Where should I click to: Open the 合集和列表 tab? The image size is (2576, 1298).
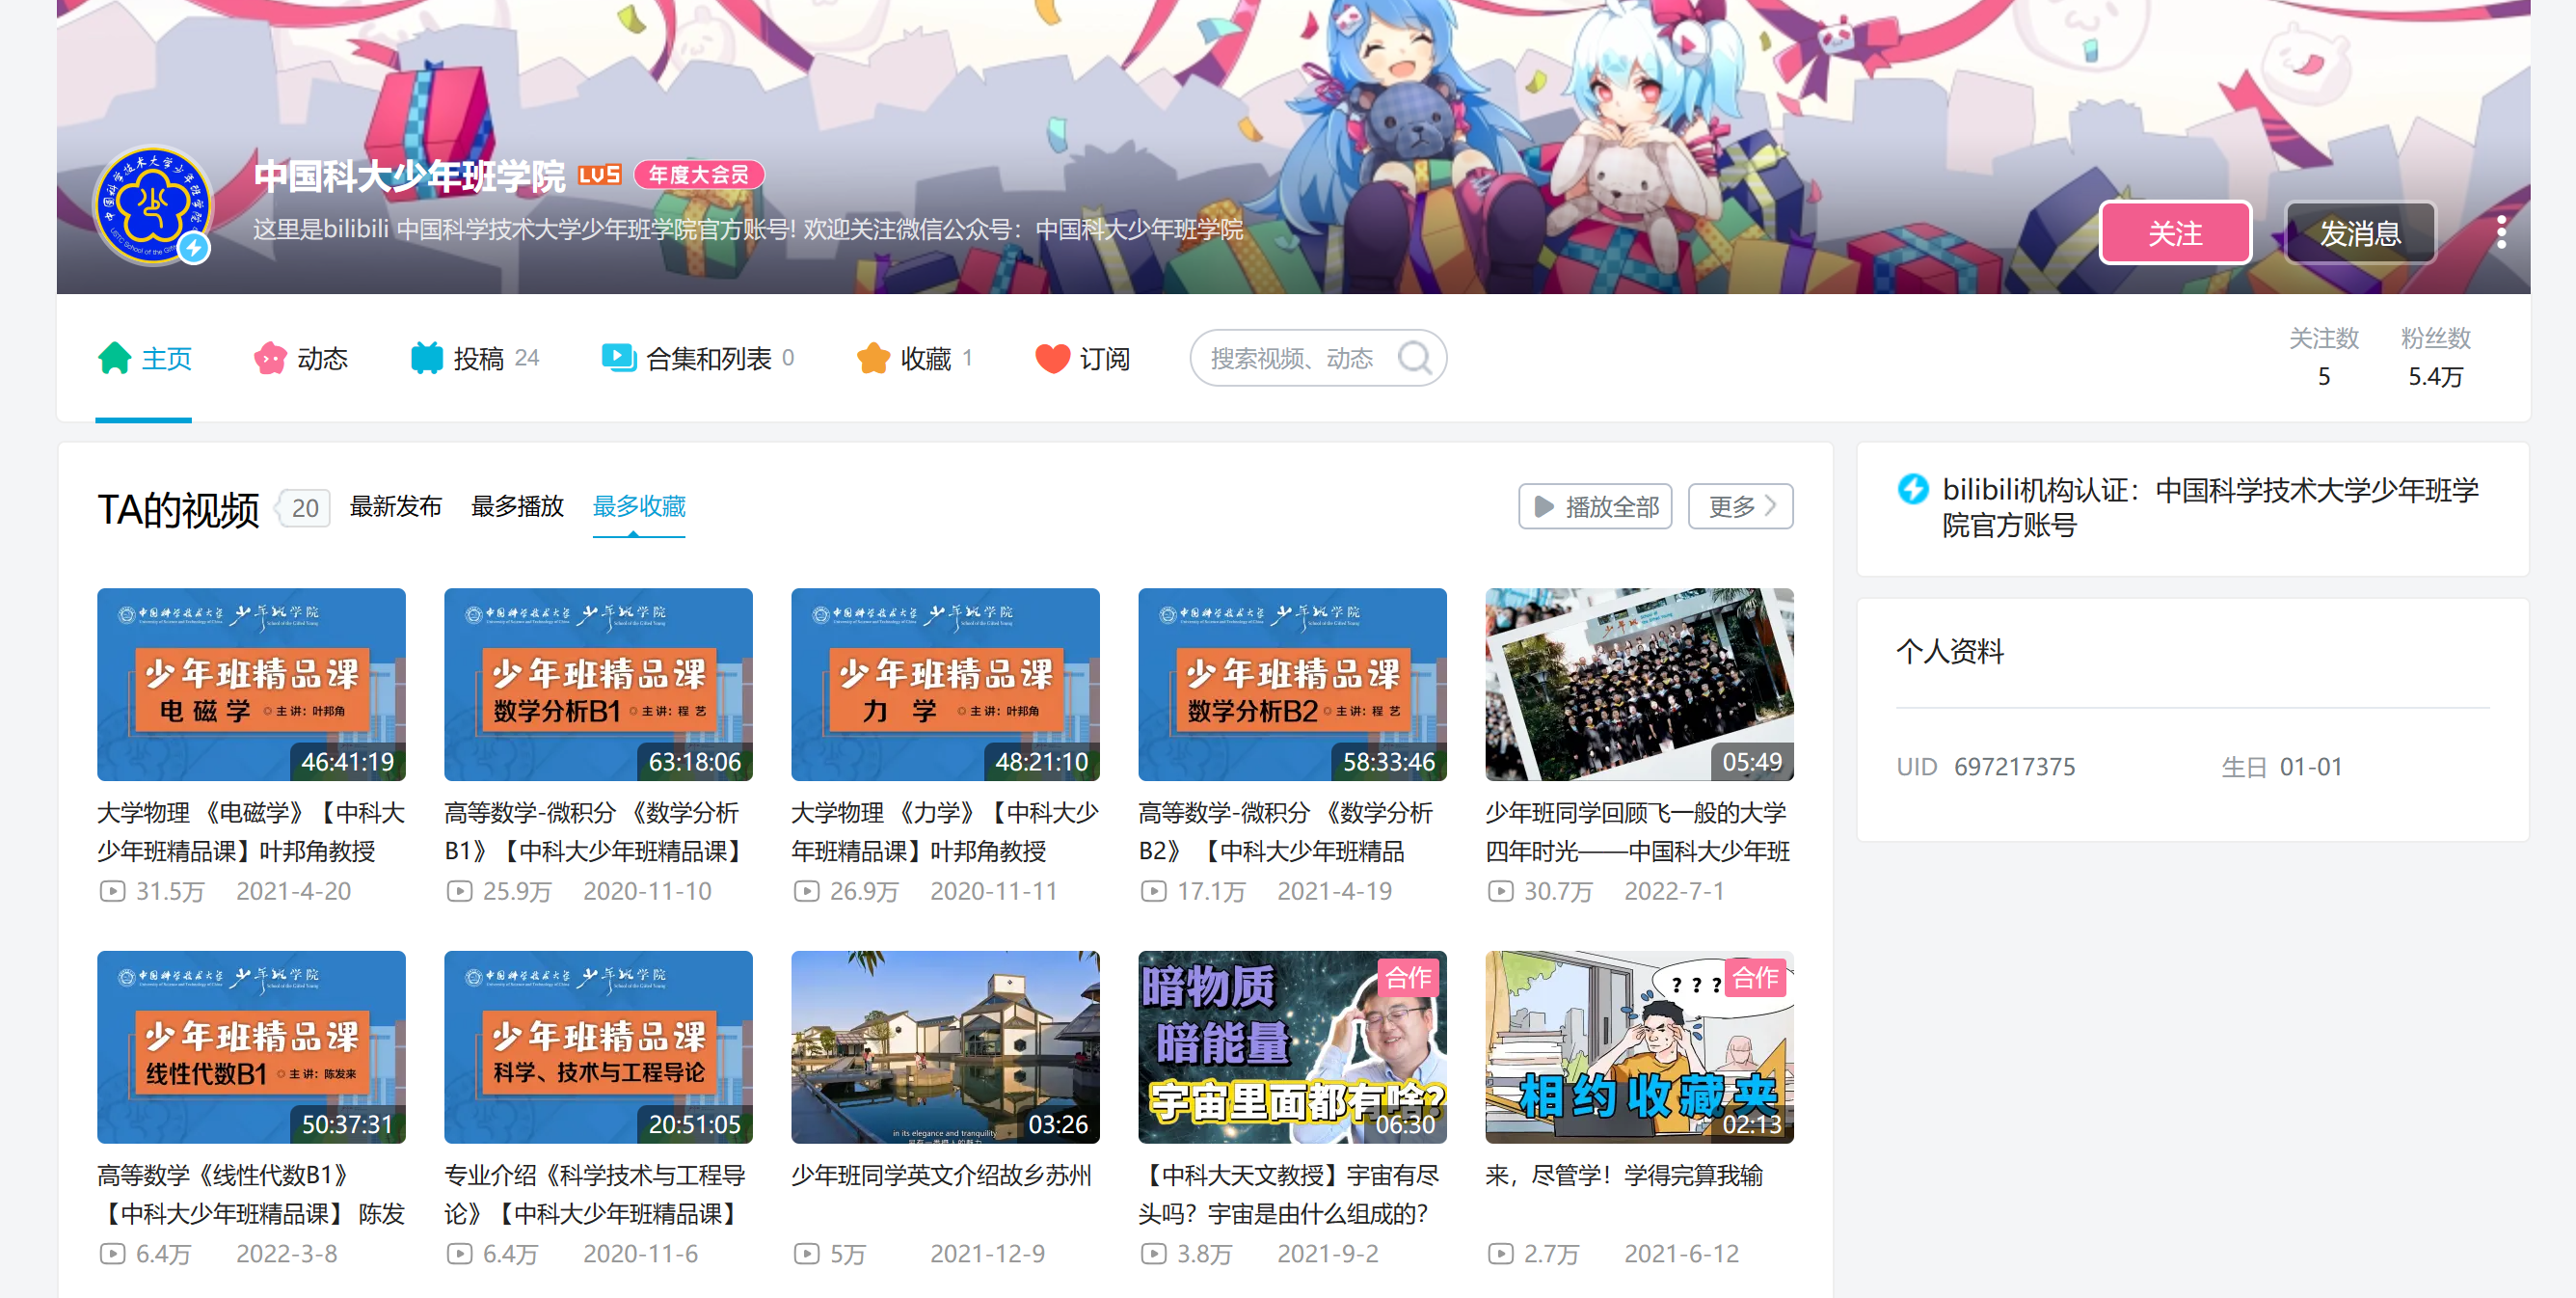click(x=698, y=358)
